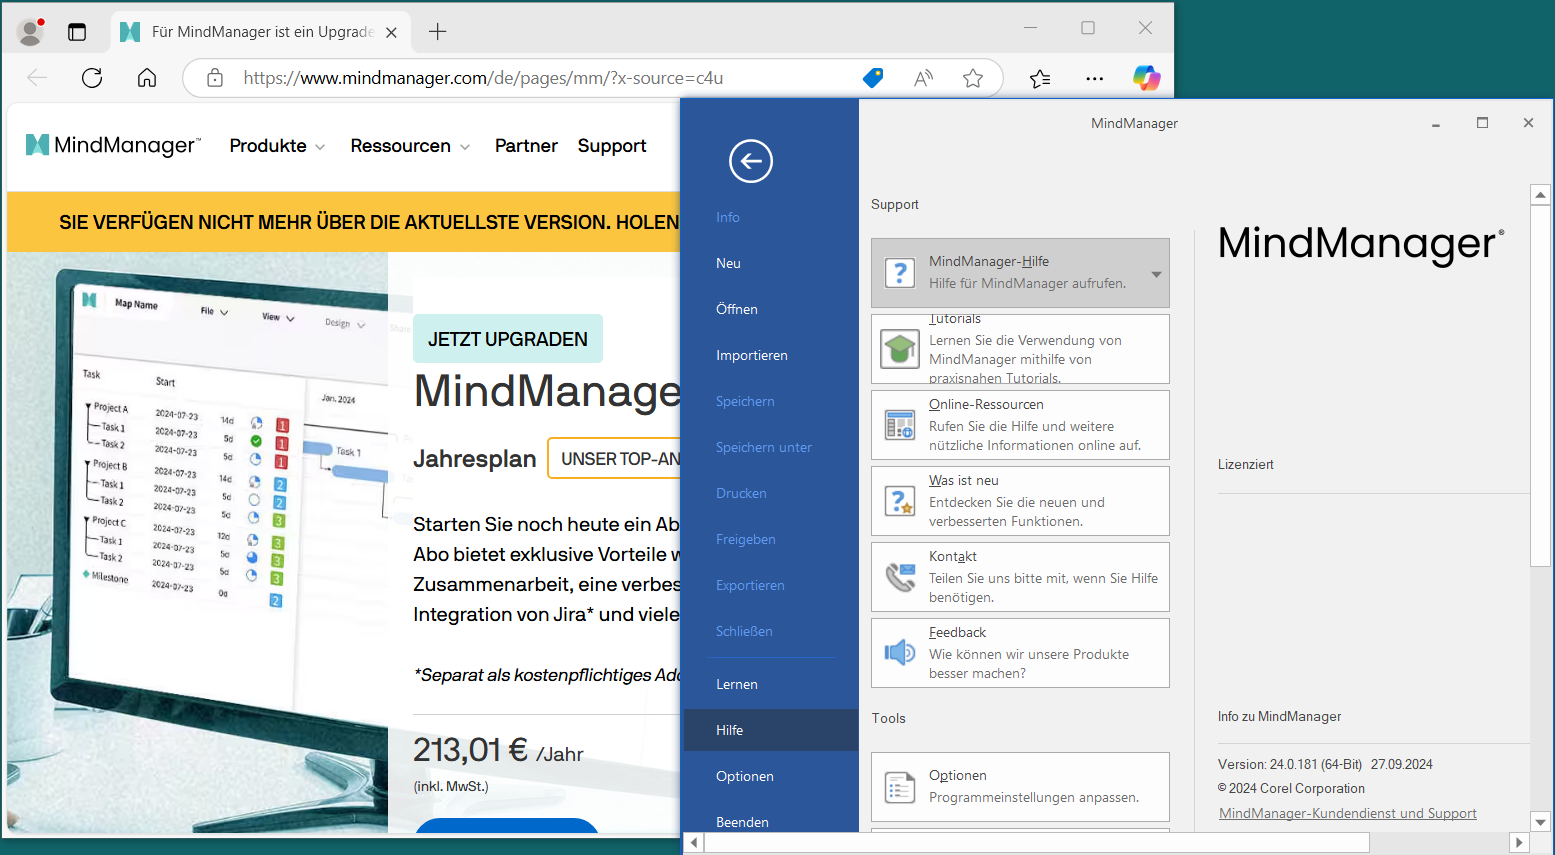Click the vertical scrollbar down arrow

coord(1540,822)
